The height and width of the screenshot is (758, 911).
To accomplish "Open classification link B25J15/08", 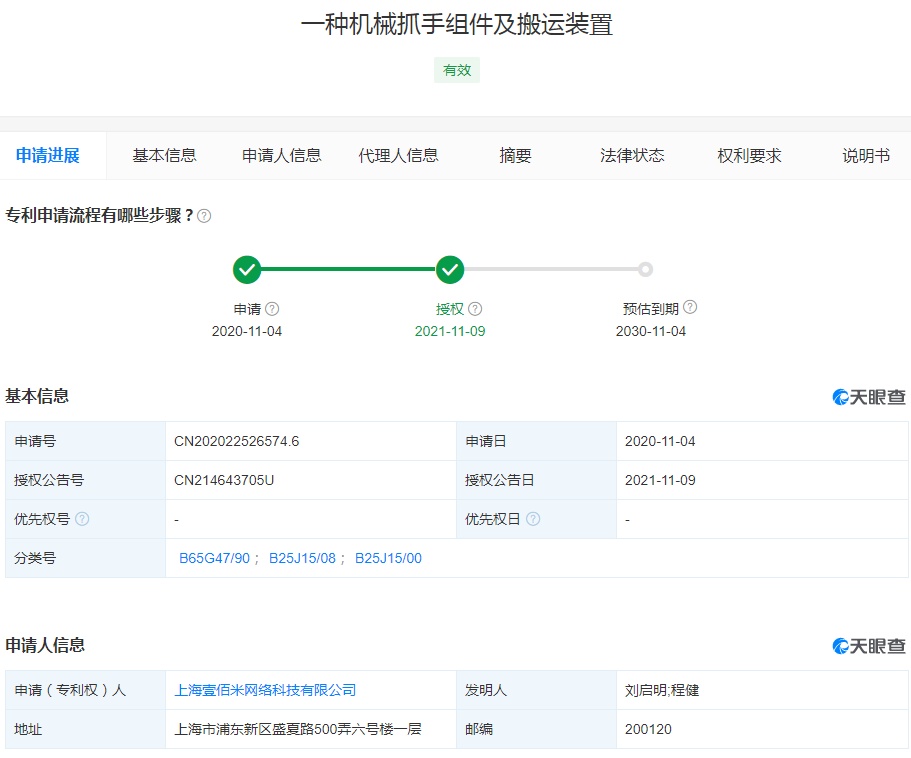I will click(x=302, y=558).
